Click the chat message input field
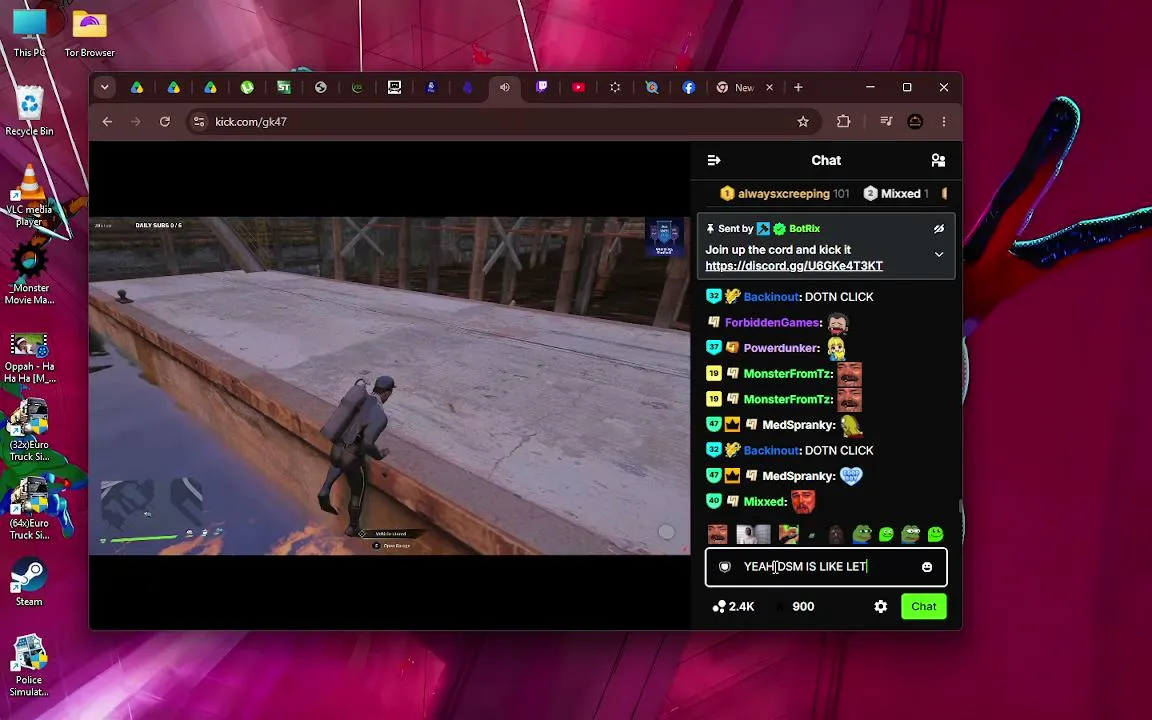This screenshot has height=720, width=1152. point(826,566)
